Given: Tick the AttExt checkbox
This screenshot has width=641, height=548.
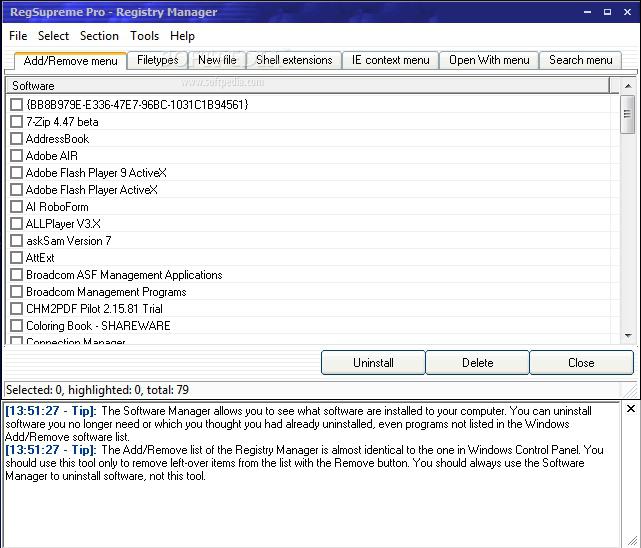Looking at the screenshot, I should pyautogui.click(x=16, y=258).
